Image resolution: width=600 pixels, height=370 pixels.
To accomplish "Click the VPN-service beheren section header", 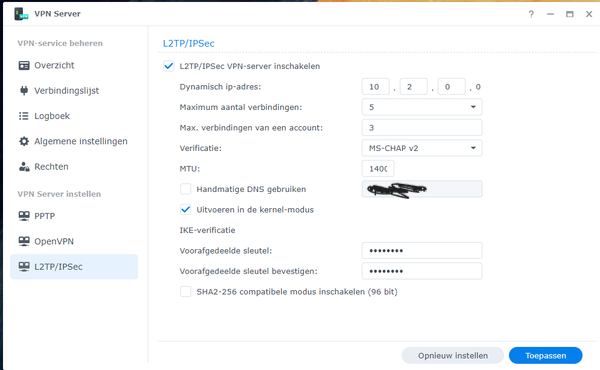I will [x=60, y=43].
